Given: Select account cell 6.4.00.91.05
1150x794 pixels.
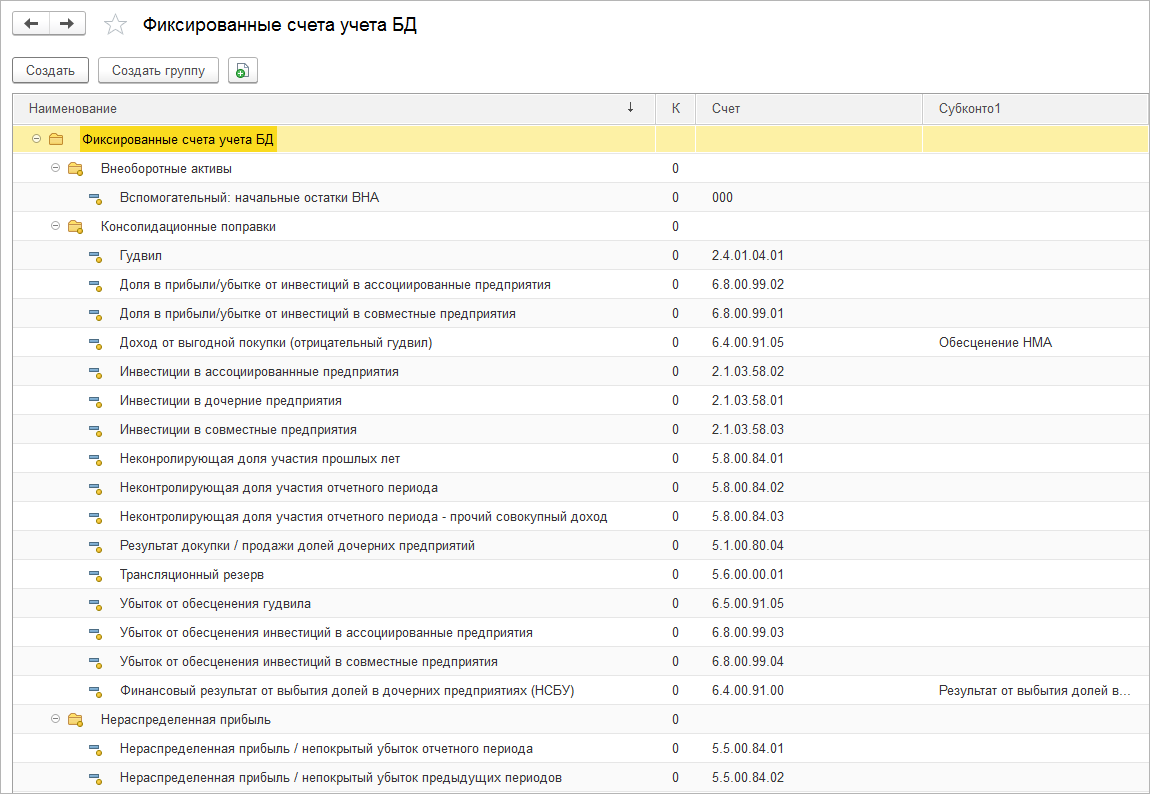Looking at the screenshot, I should pos(748,343).
